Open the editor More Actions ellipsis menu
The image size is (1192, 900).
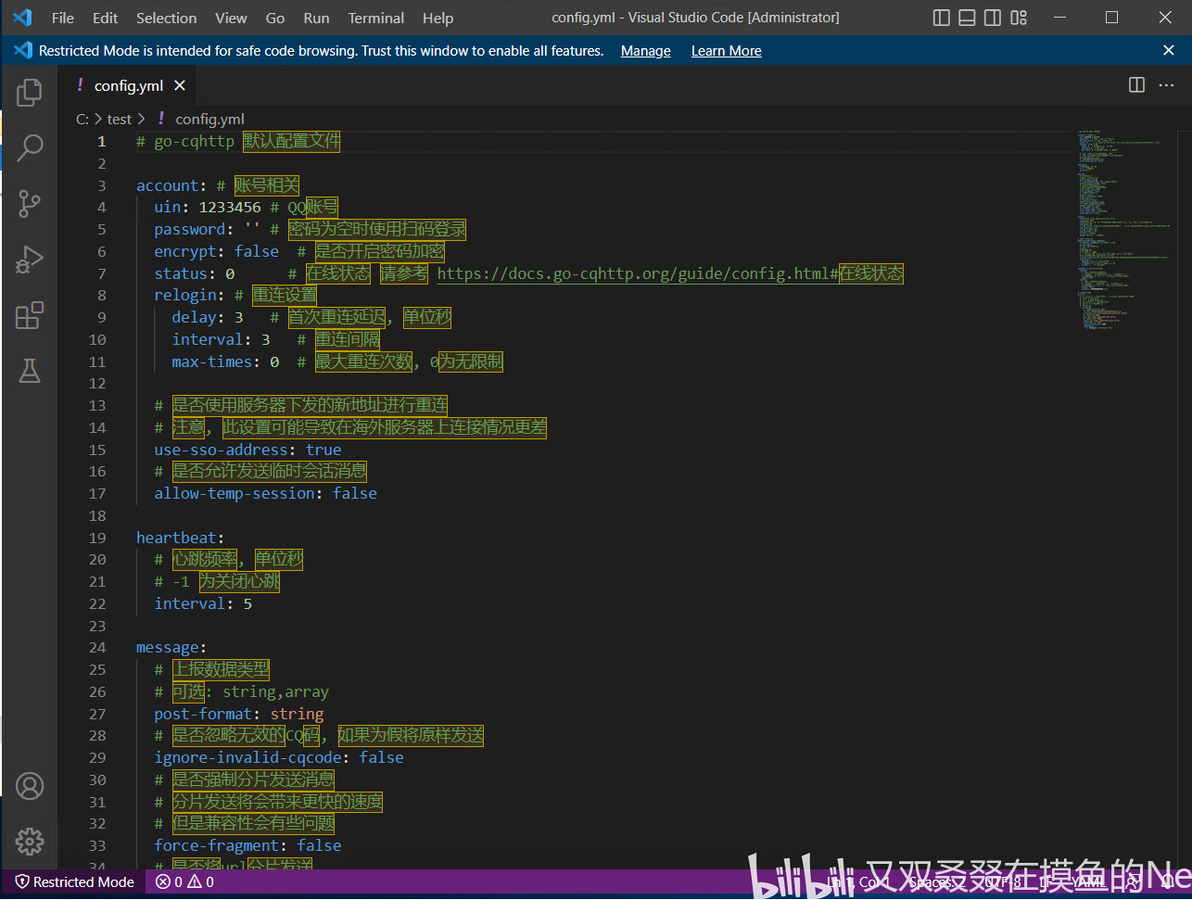point(1166,85)
